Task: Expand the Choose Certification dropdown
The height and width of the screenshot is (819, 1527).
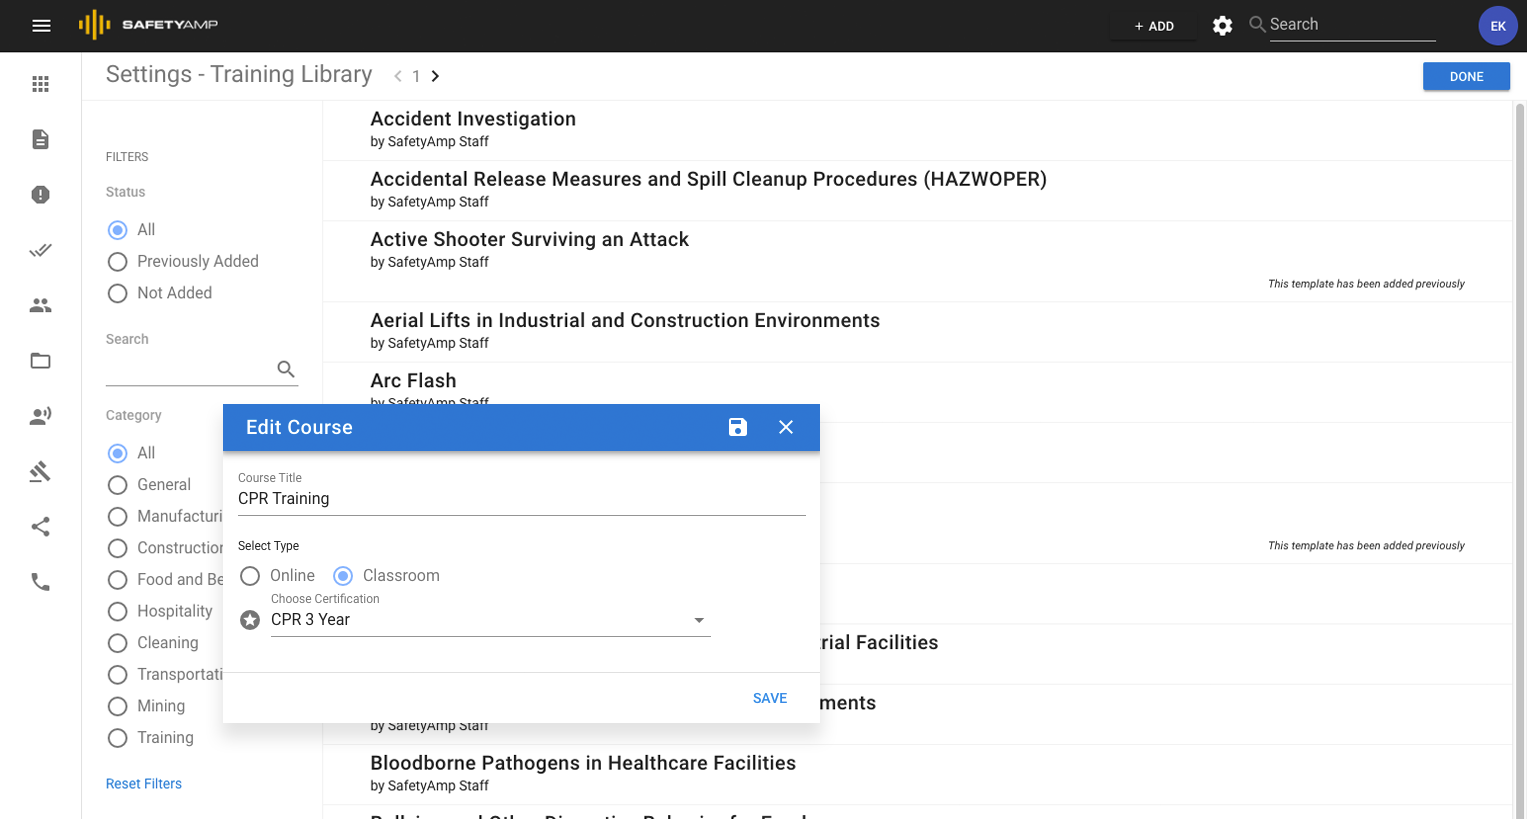Action: pos(699,620)
